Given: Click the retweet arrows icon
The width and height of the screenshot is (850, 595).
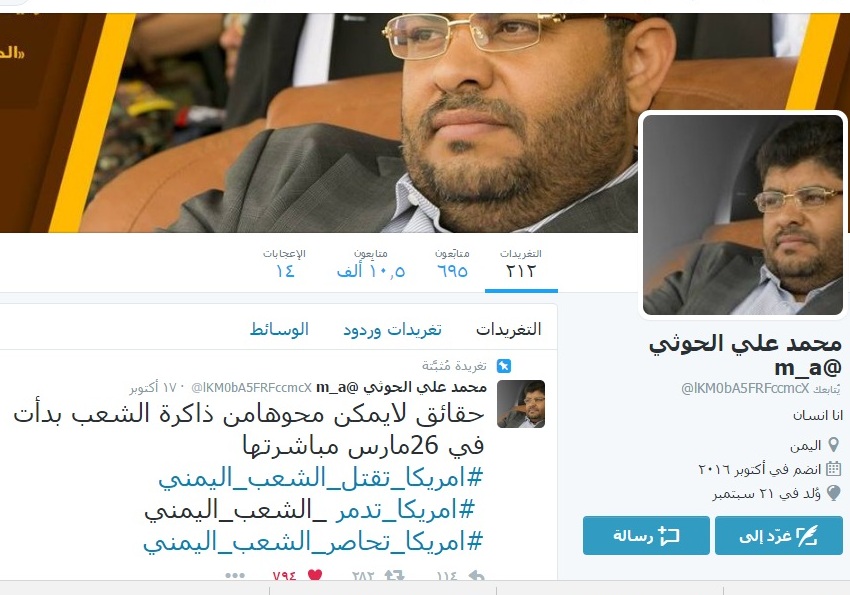Looking at the screenshot, I should 395,575.
